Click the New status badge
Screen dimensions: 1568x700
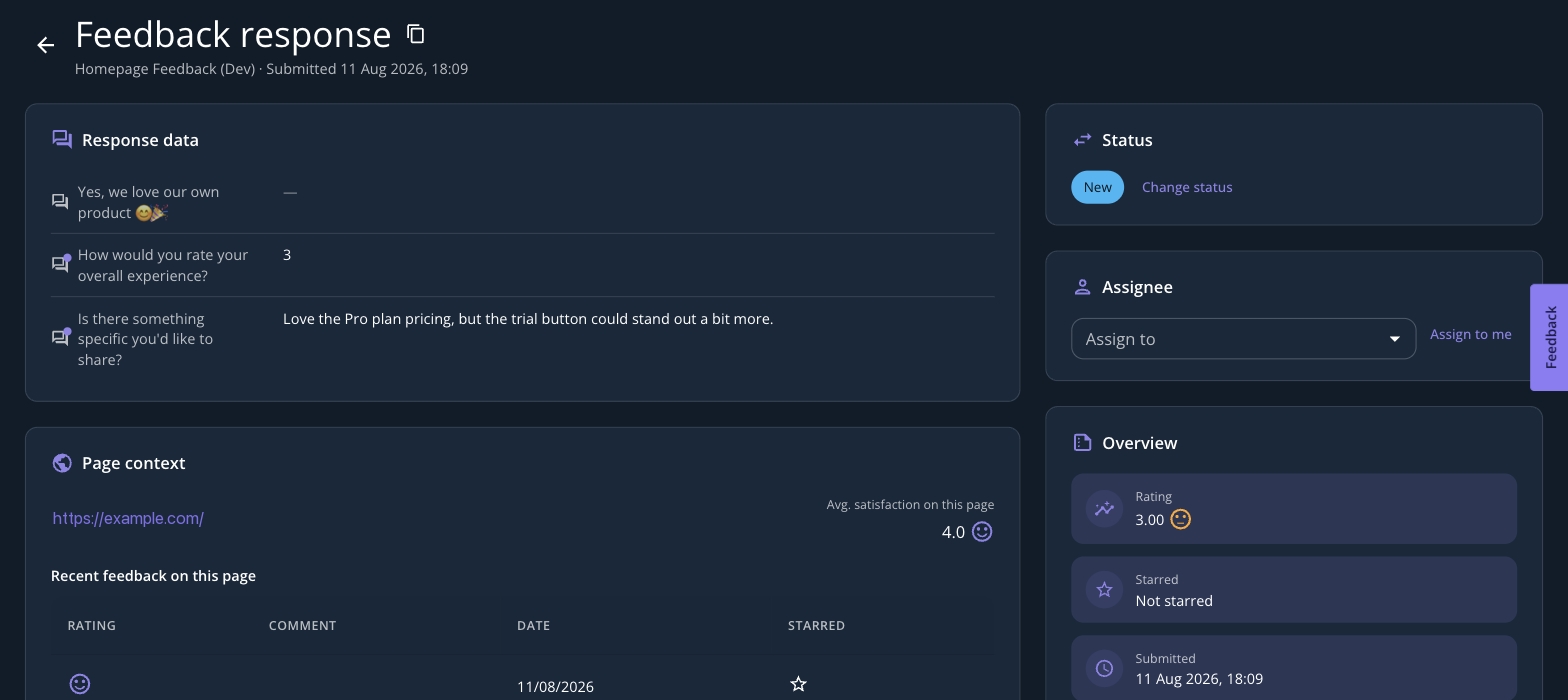point(1097,187)
